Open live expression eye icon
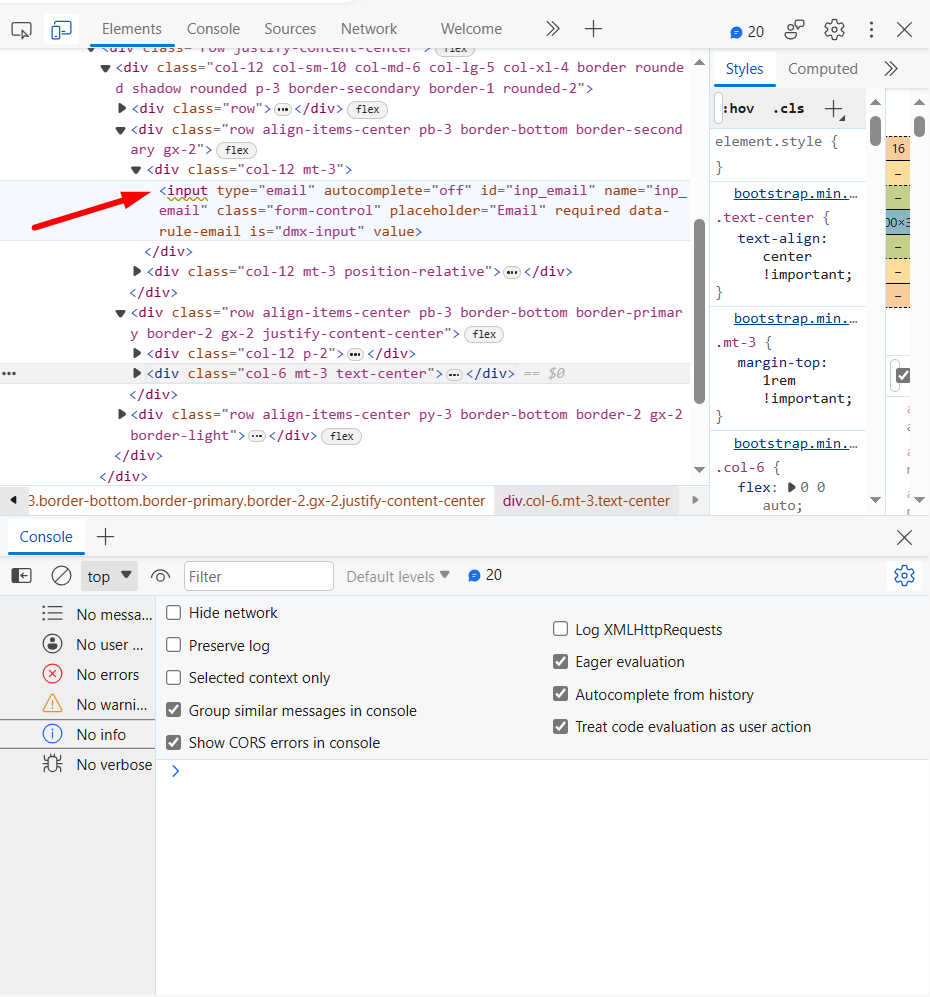The image size is (930, 997). [160, 576]
